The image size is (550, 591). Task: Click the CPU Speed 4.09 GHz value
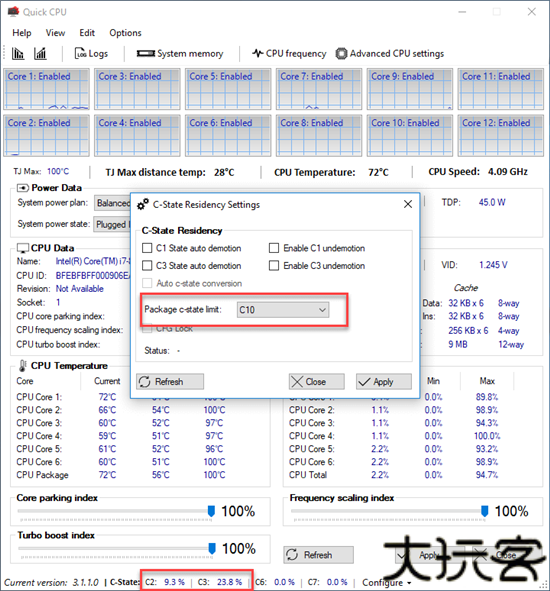[508, 172]
